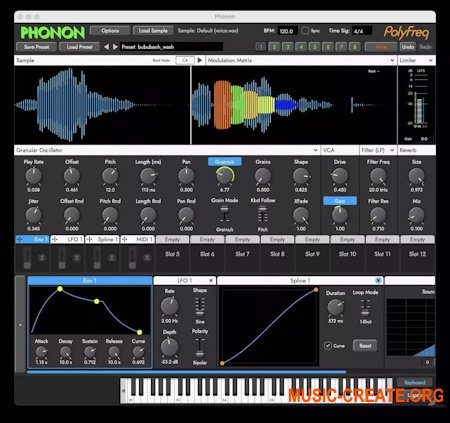Click the Spline 1 drag-handle cross icon
This screenshot has height=423, width=450.
click(x=90, y=239)
